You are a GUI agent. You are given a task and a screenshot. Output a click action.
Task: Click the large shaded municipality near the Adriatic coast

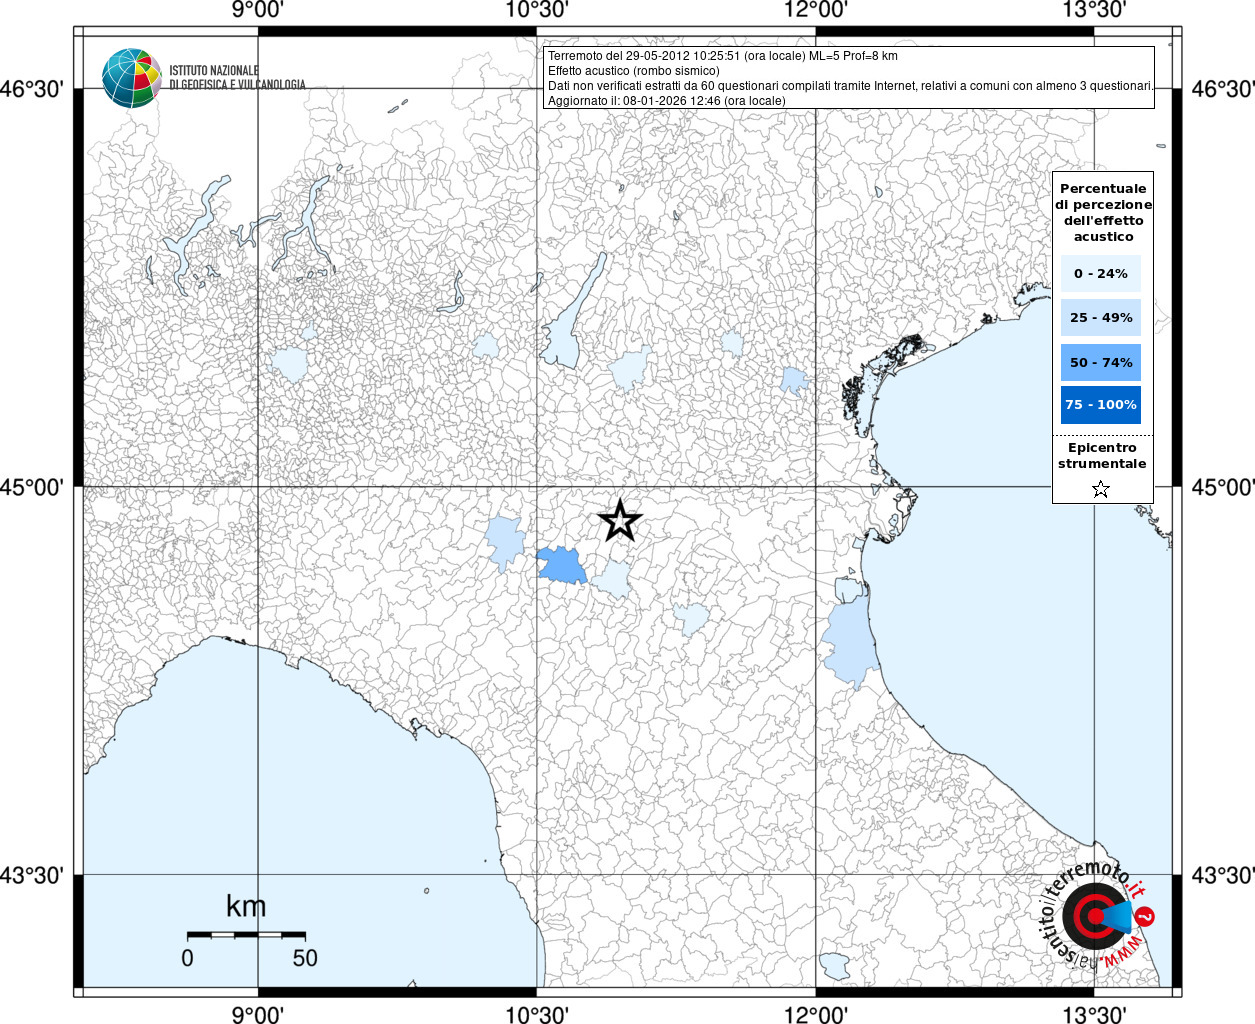pos(849,643)
